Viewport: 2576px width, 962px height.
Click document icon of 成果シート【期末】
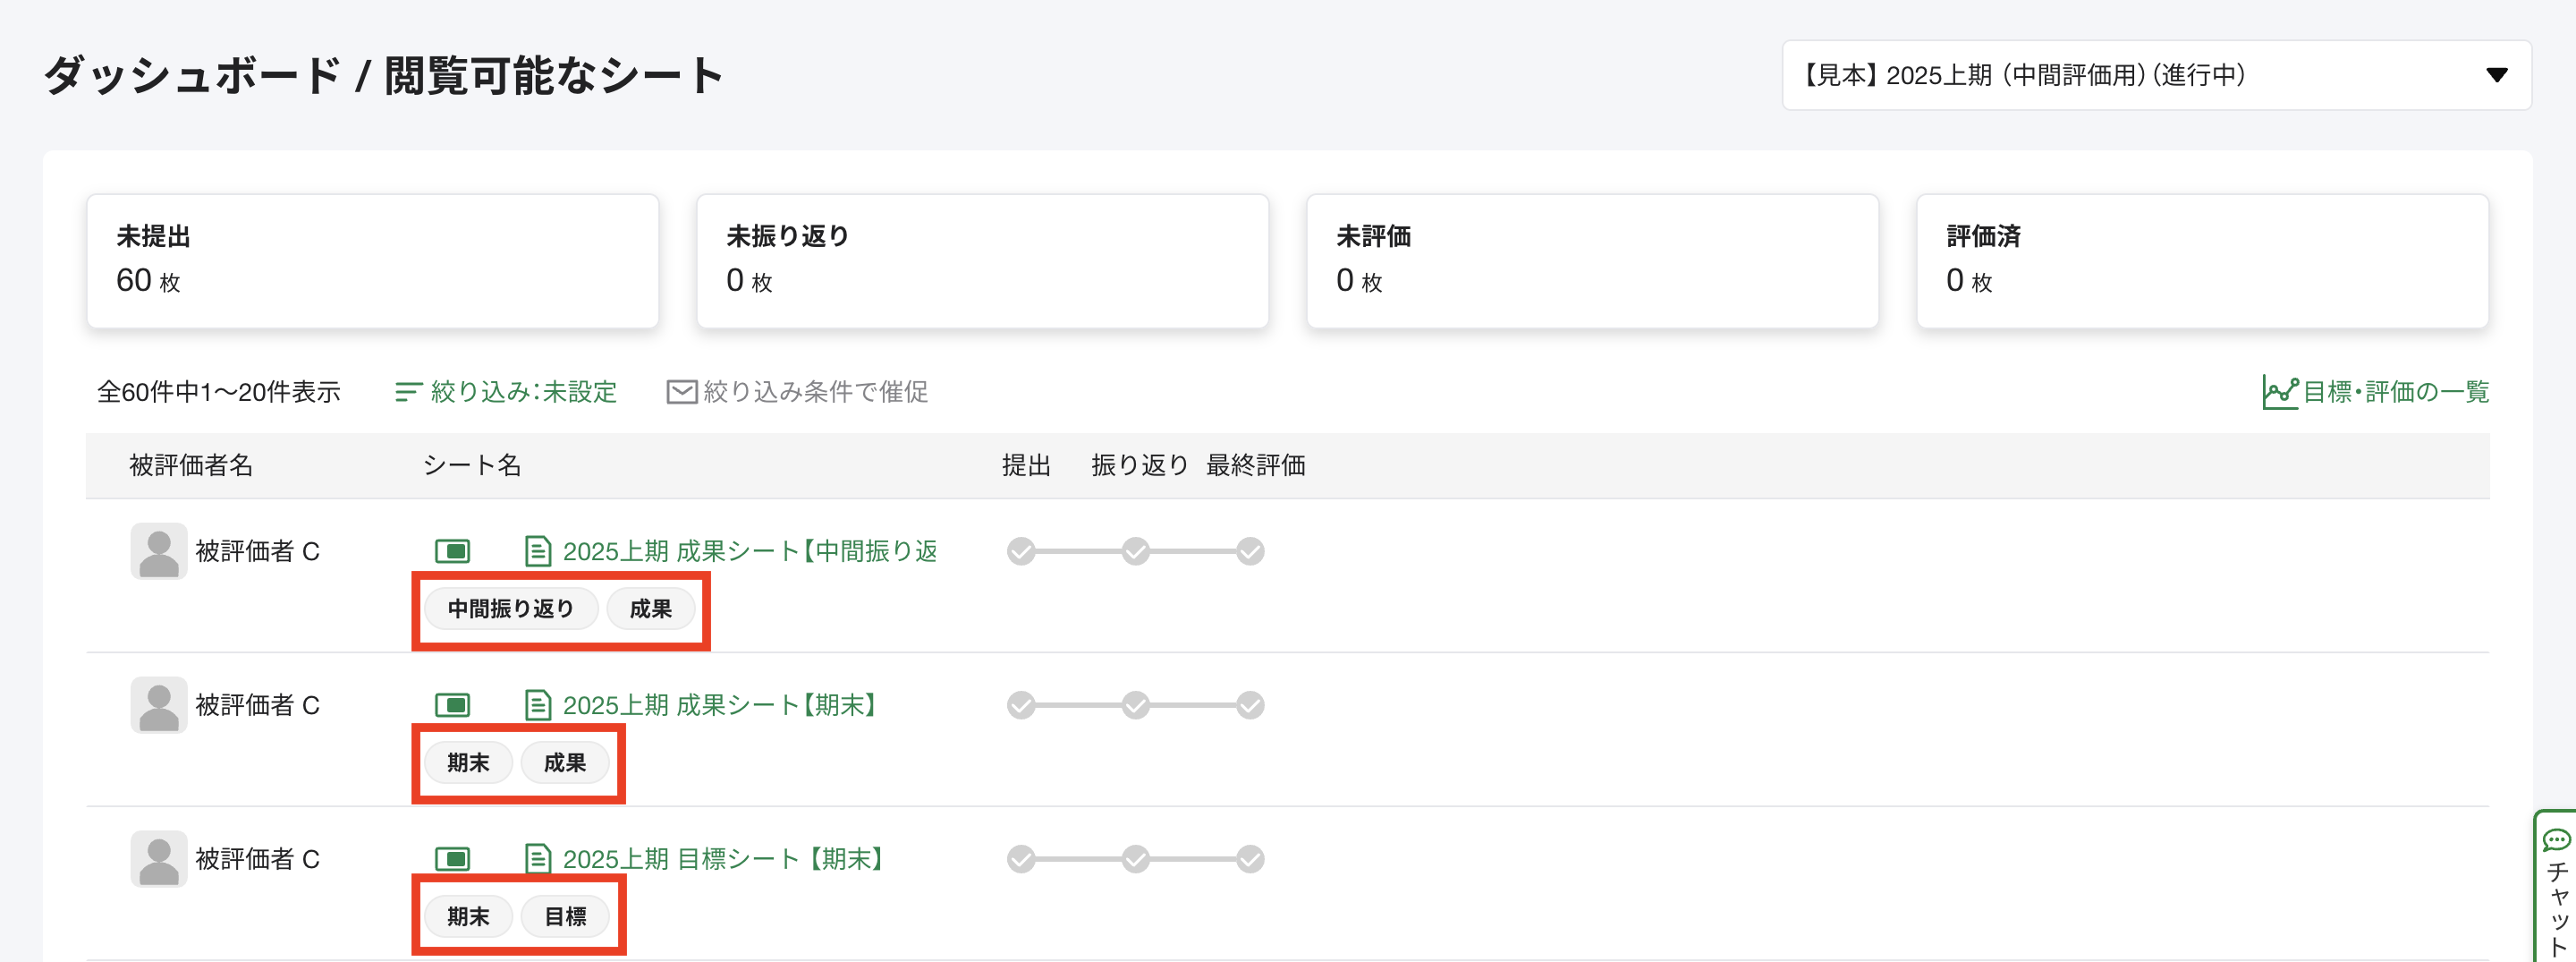click(538, 705)
